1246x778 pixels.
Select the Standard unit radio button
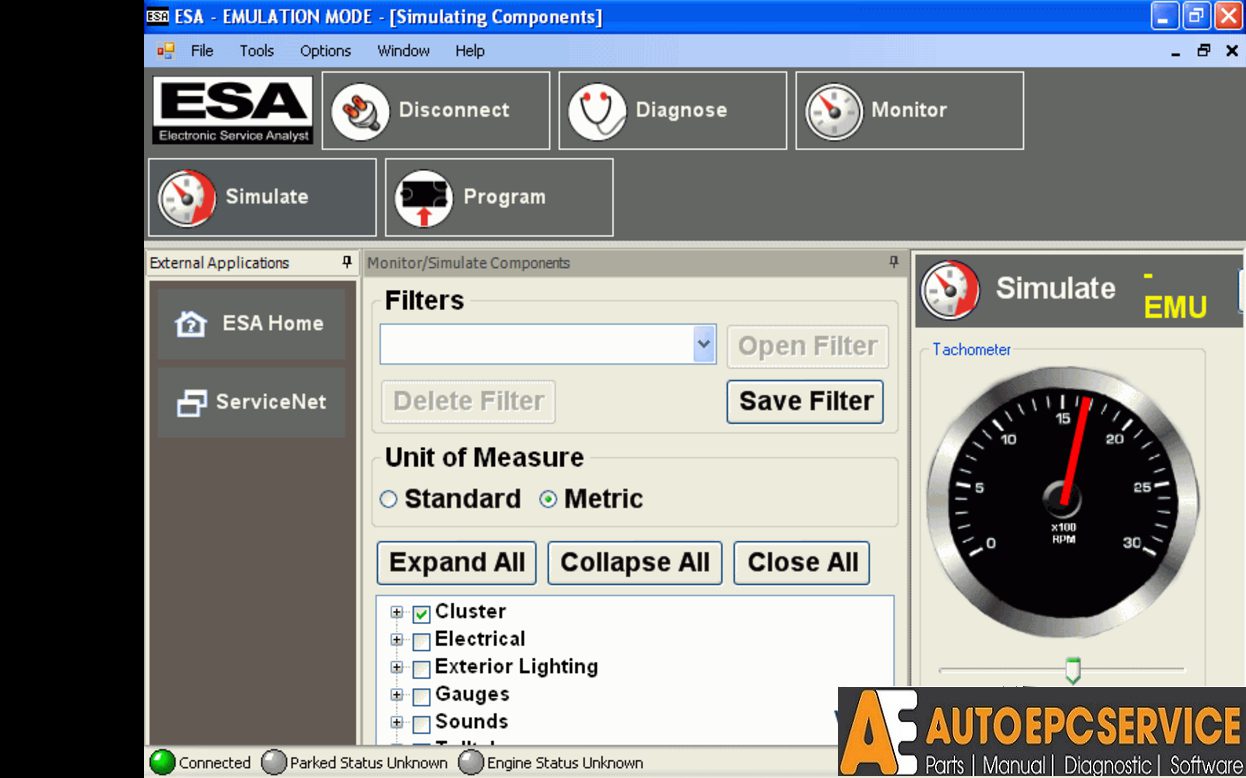point(389,499)
